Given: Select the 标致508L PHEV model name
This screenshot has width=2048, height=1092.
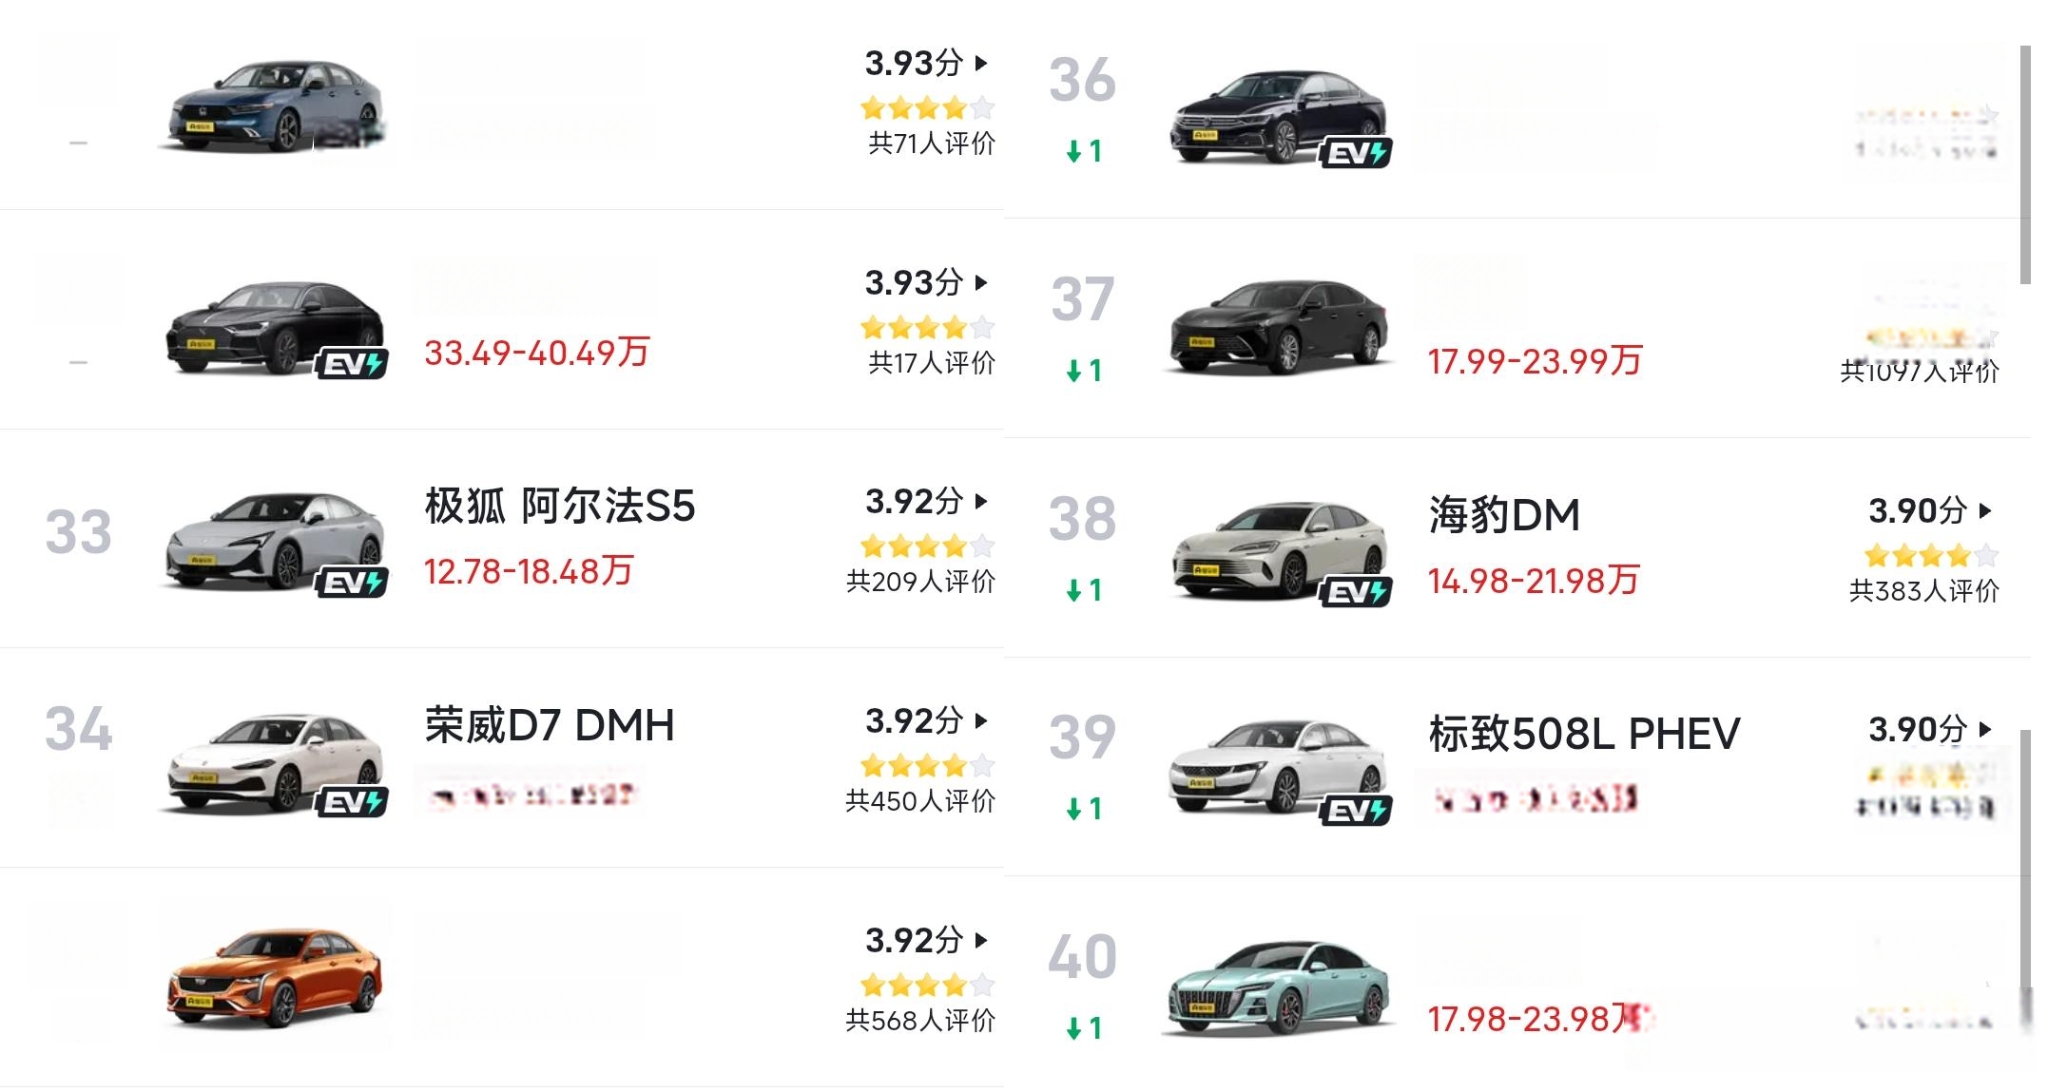Looking at the screenshot, I should [x=1584, y=734].
